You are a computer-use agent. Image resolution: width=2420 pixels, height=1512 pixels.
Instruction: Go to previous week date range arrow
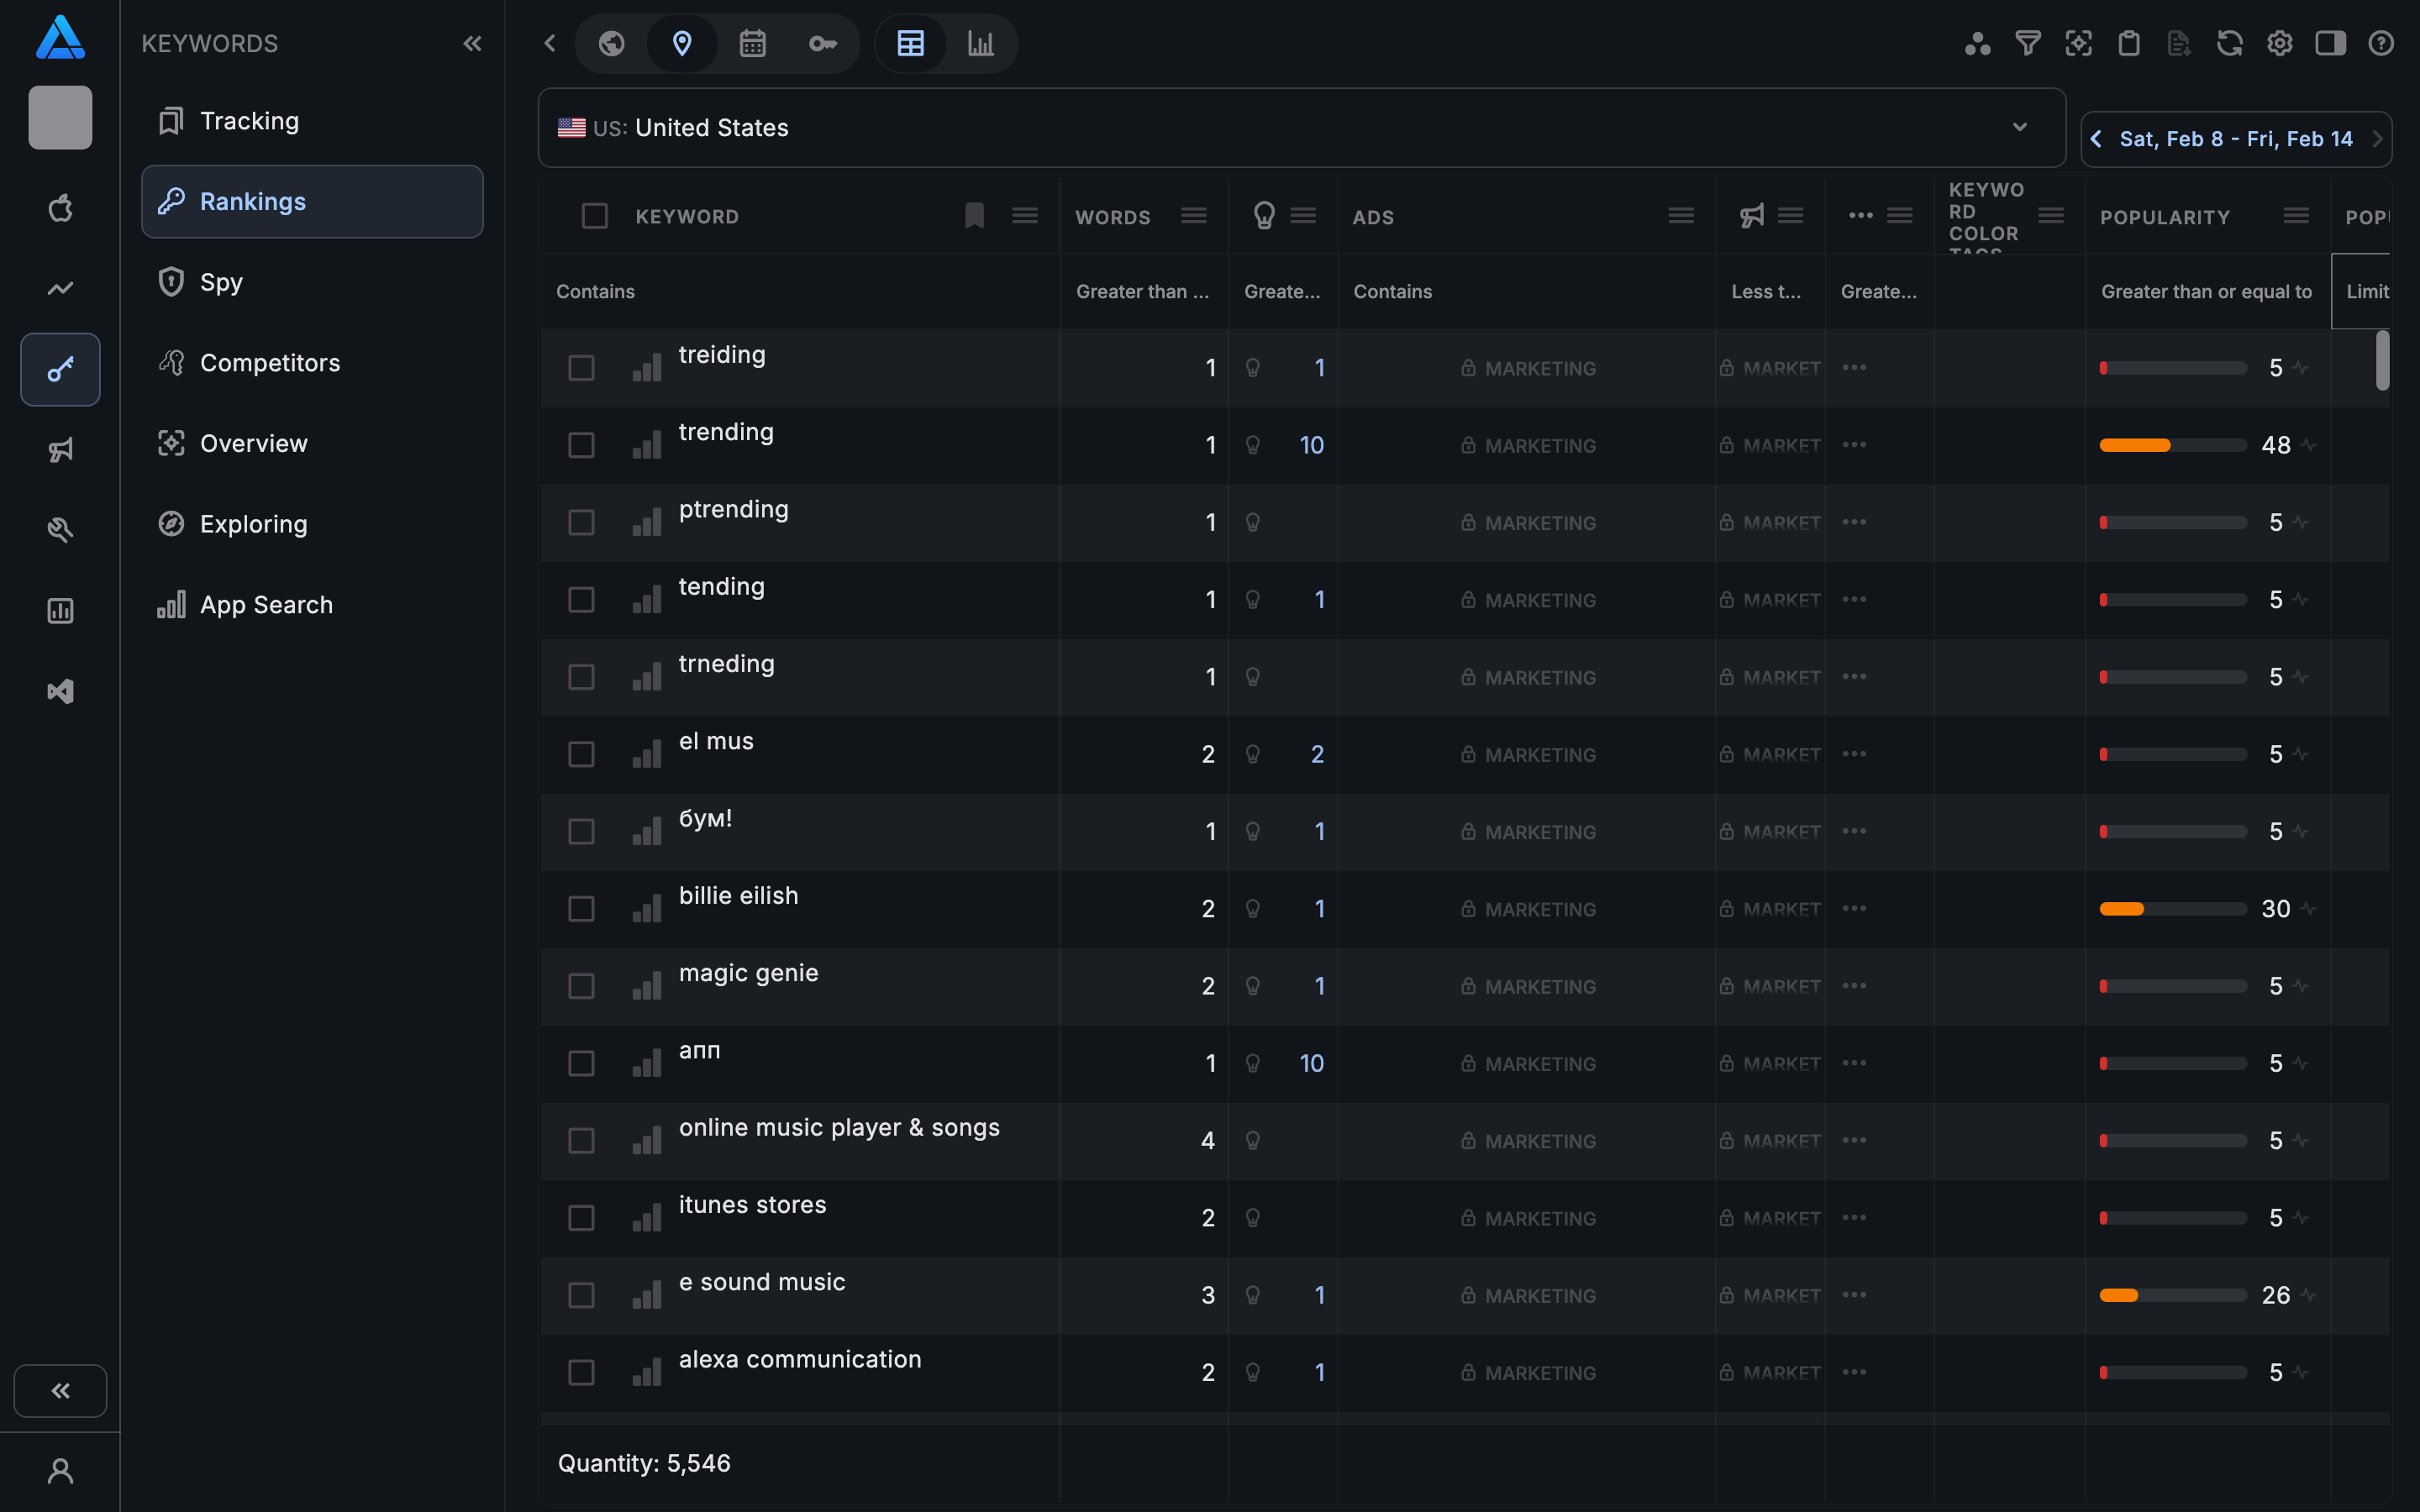pyautogui.click(x=2096, y=139)
